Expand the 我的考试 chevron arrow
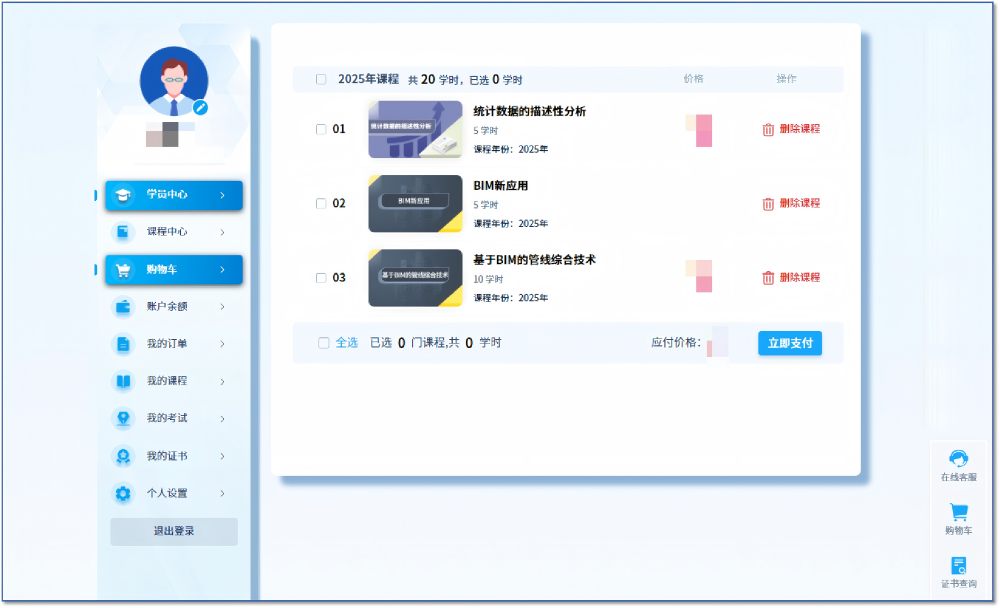Screen dimensions: 1000x608 [222, 418]
